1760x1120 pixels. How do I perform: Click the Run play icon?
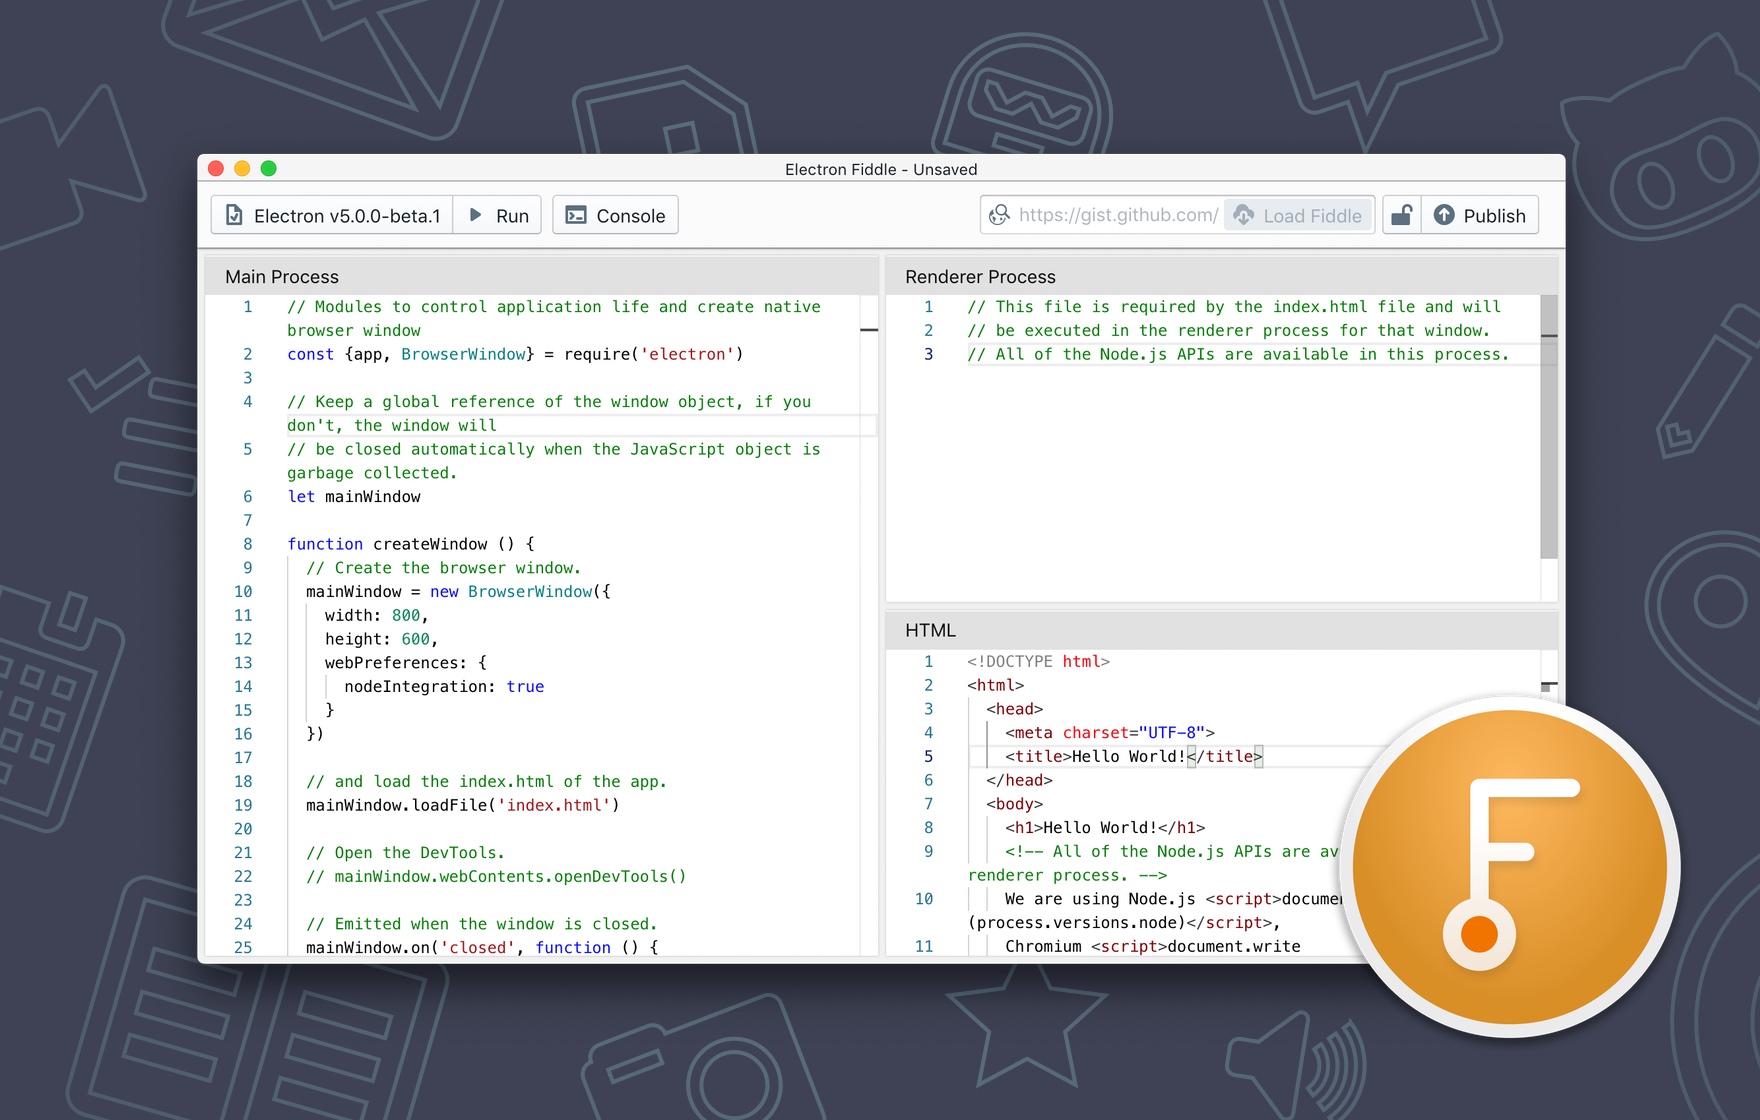pyautogui.click(x=477, y=215)
